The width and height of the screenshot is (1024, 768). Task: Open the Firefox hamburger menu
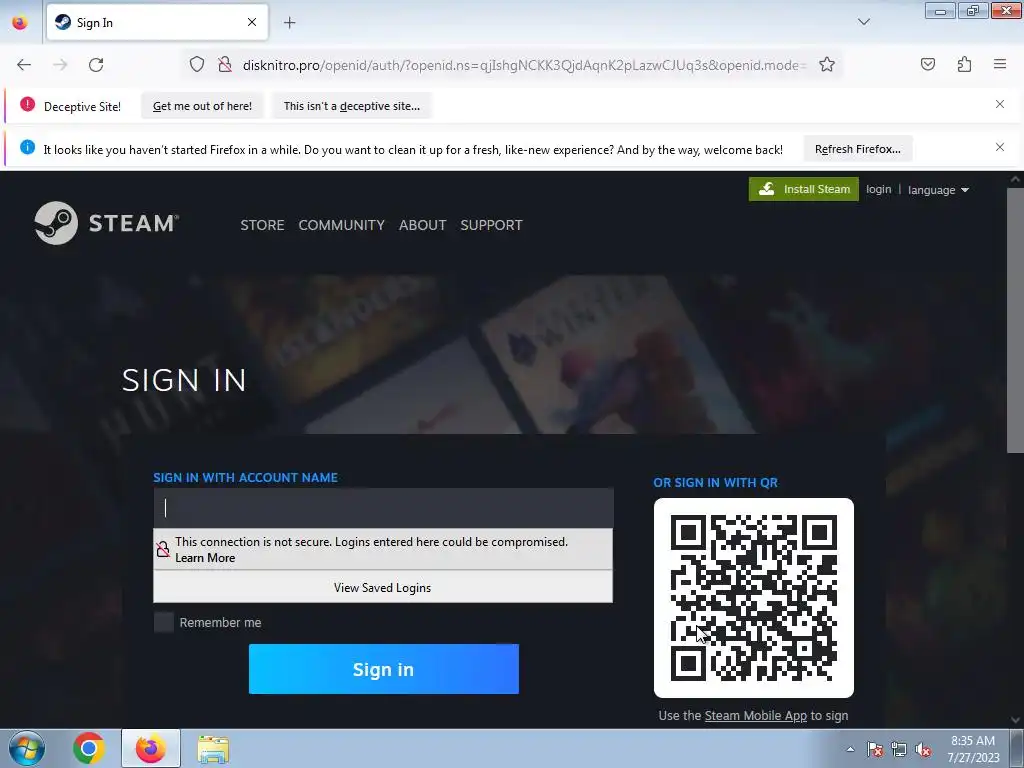point(1000,64)
